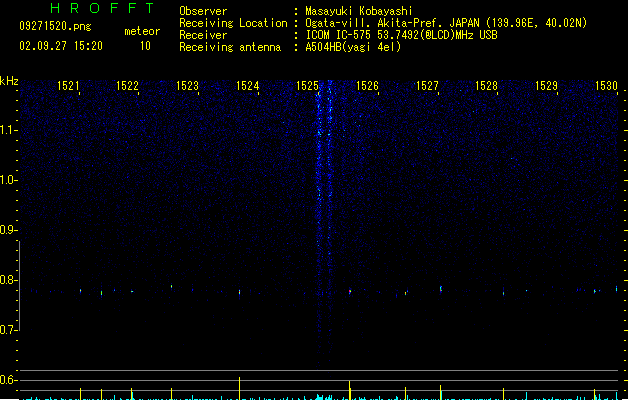Click observer name Masayuki Kobayashi
The height and width of the screenshot is (400, 629).
(359, 11)
